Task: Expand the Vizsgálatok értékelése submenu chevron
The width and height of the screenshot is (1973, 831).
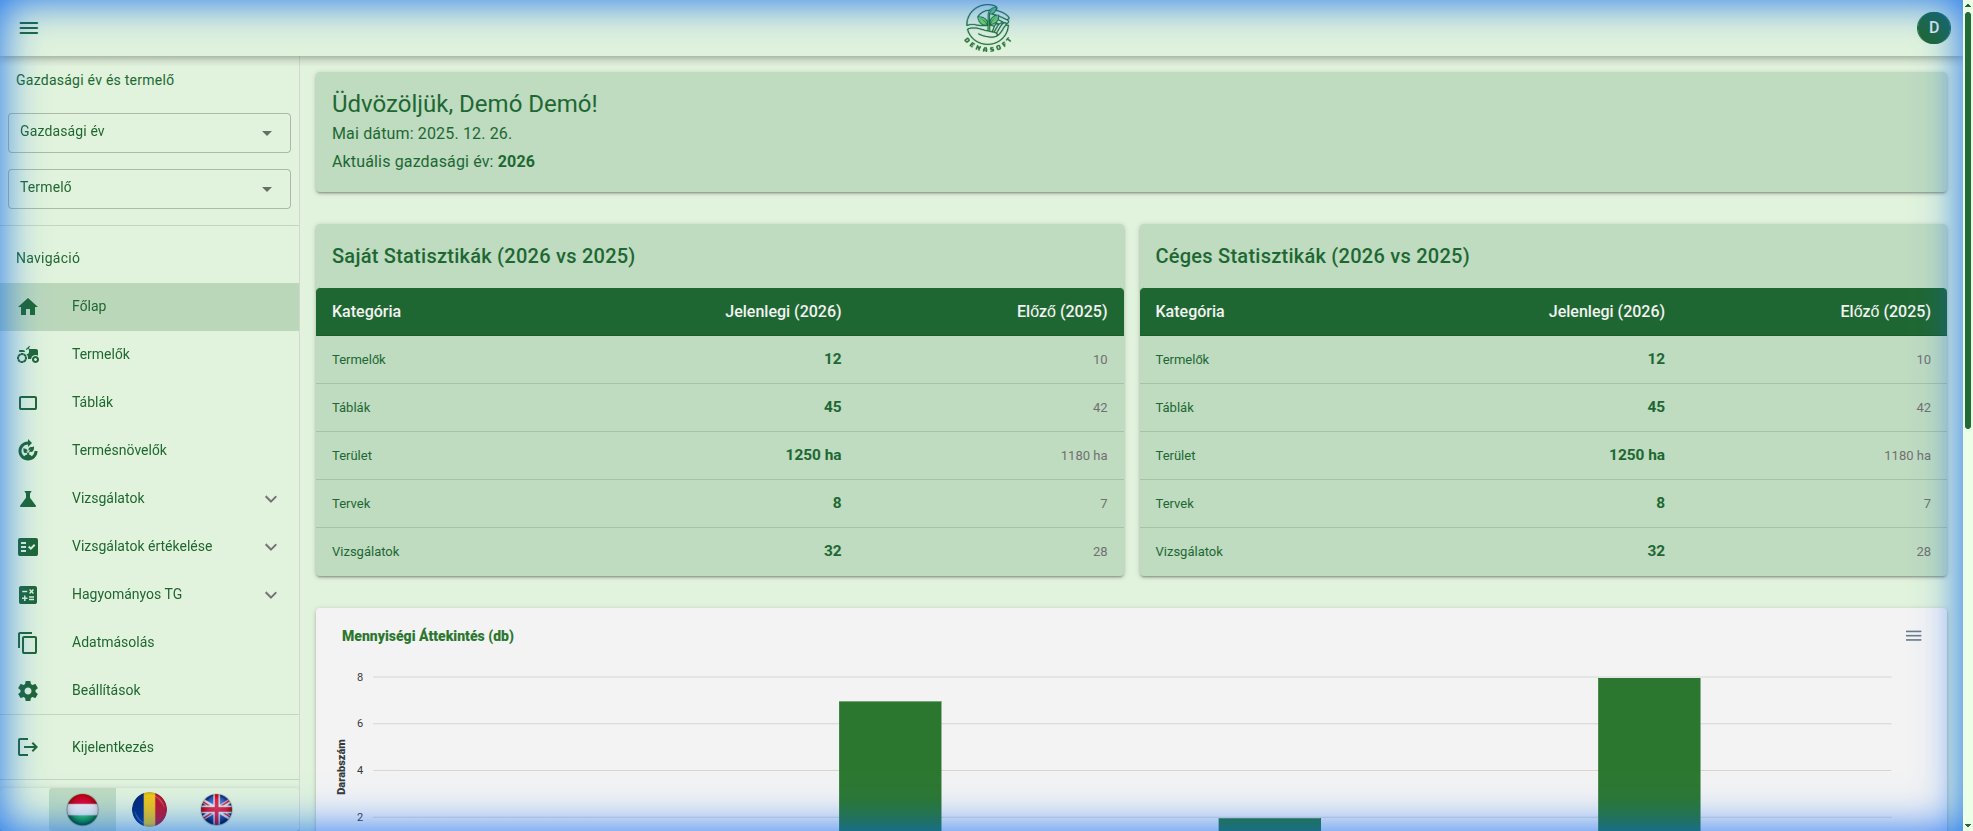Action: pos(271,547)
